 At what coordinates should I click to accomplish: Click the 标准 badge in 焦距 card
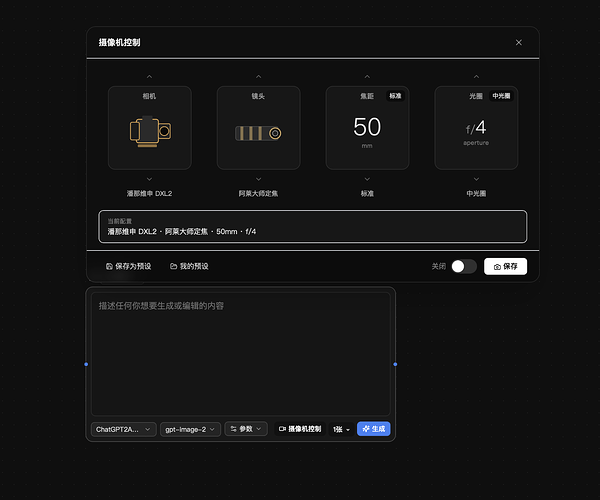click(395, 96)
